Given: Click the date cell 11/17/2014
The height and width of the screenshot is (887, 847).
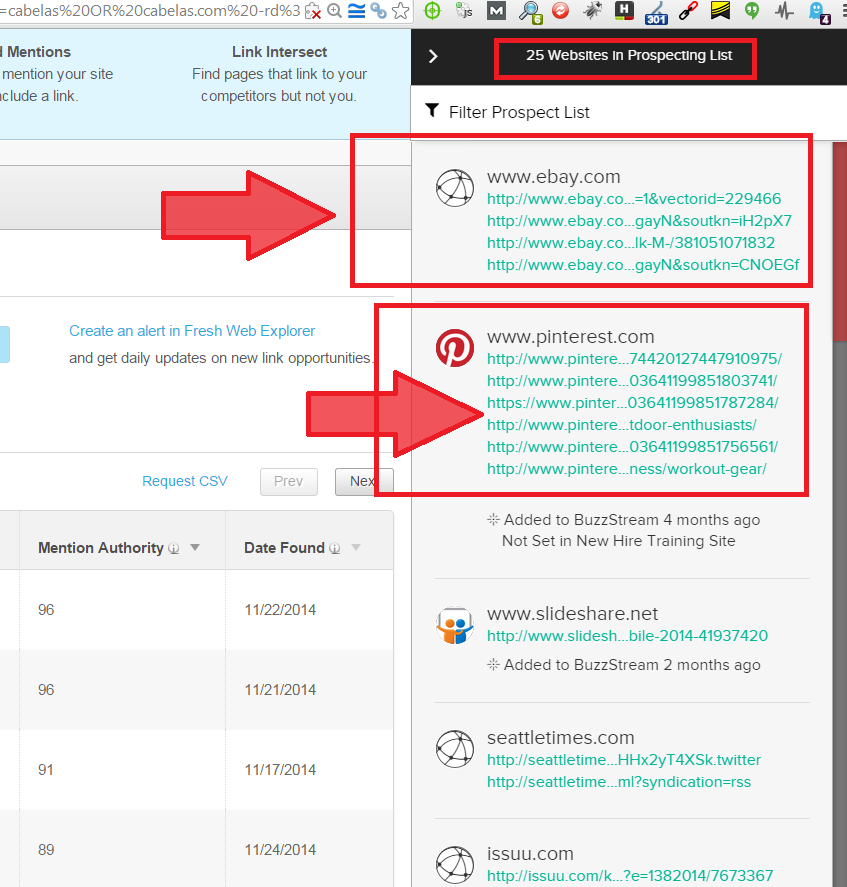Looking at the screenshot, I should (x=280, y=770).
